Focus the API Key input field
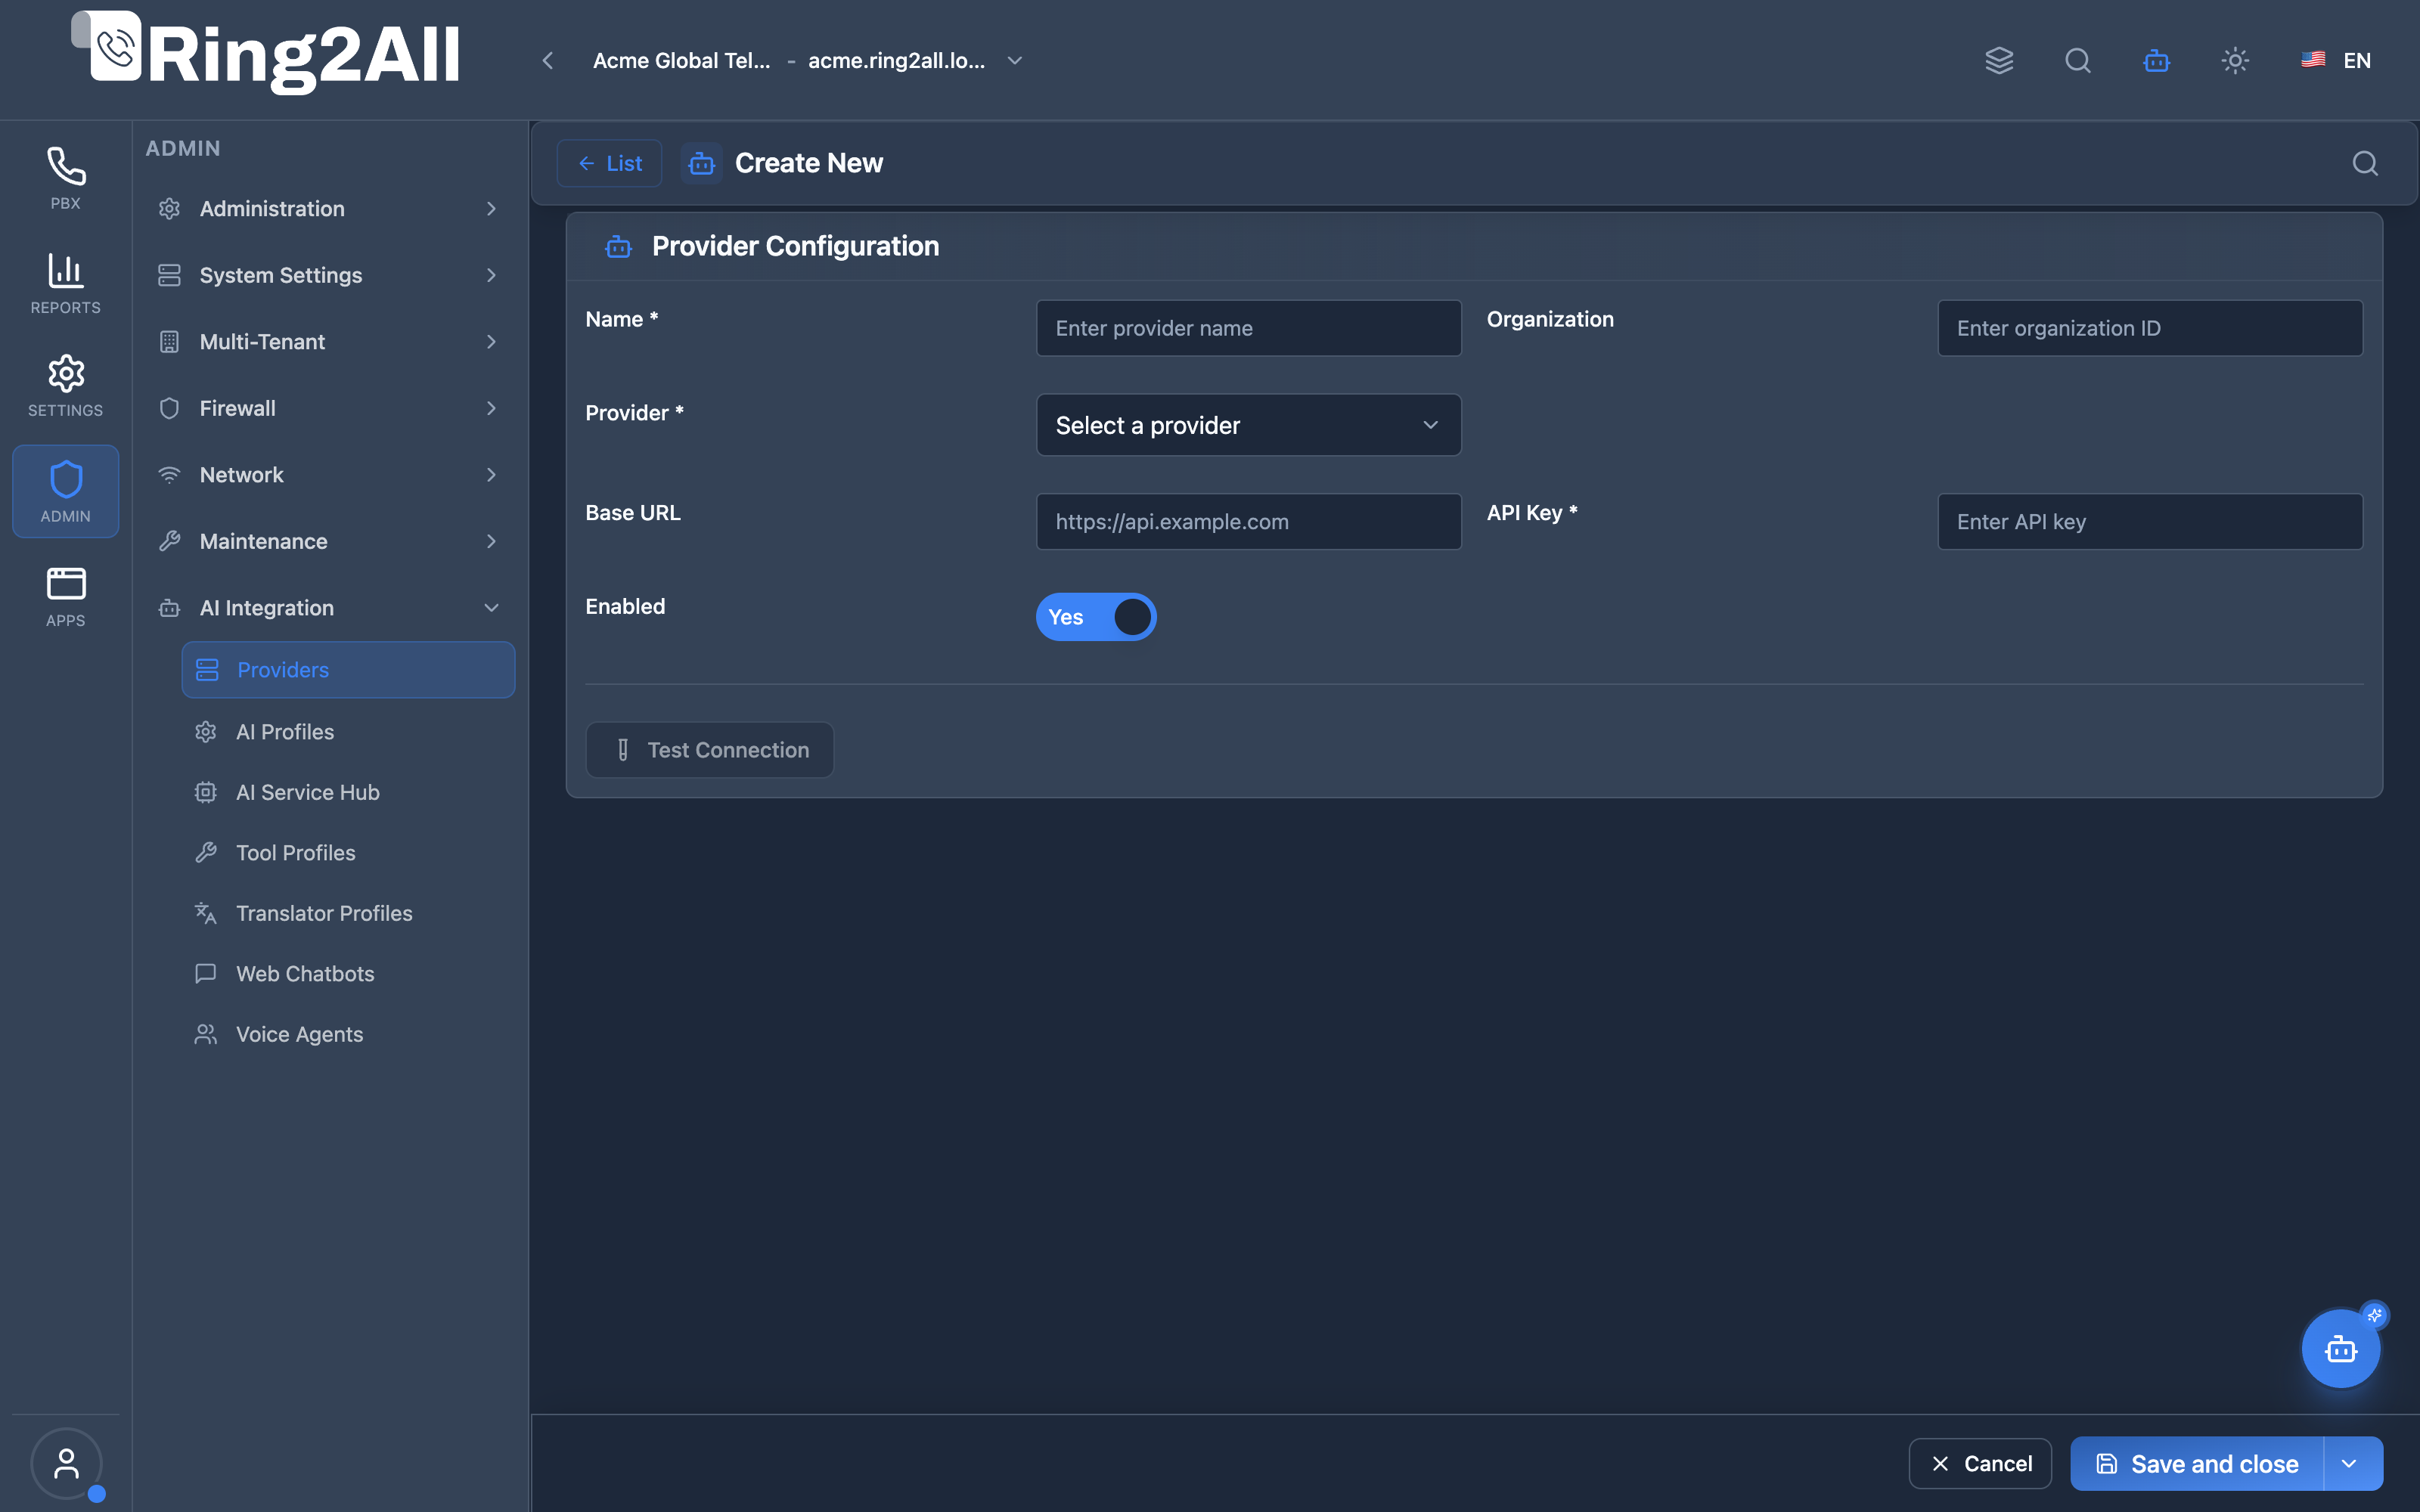 click(2150, 522)
